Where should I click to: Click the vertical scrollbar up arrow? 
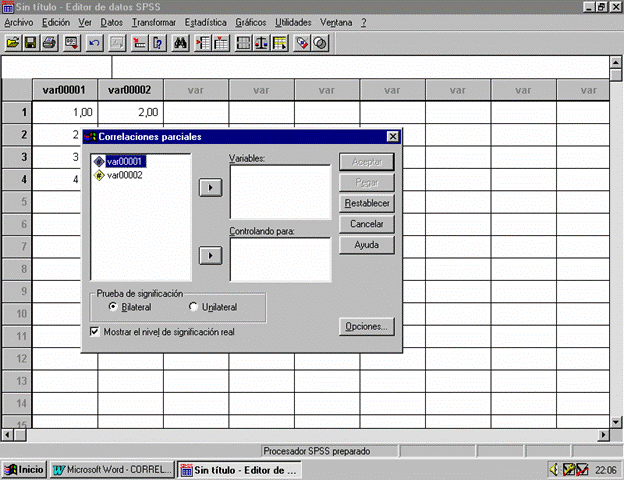click(x=616, y=62)
